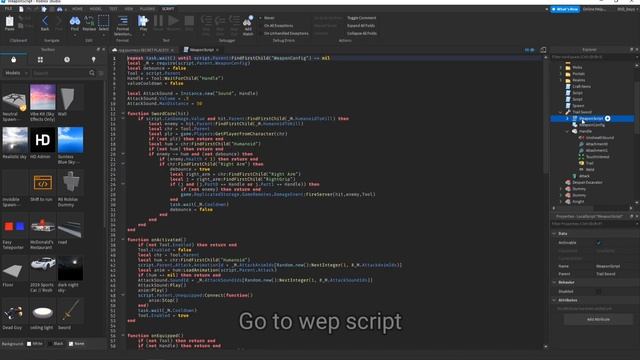Click the Step Into debugger icon
Image resolution: width=640 pixels, height=360 pixels.
coord(206,21)
